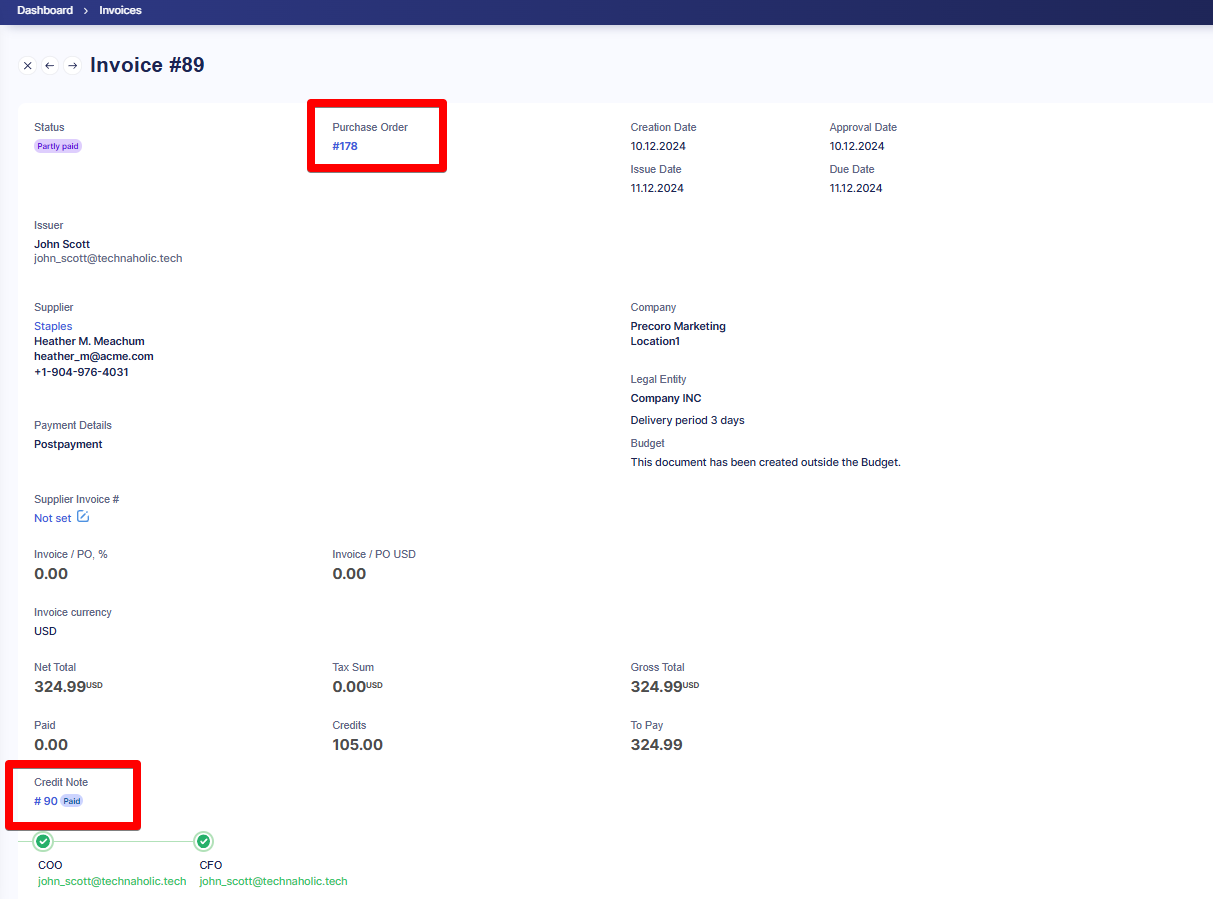Click the Postpayment payment details value
Image resolution: width=1213 pixels, height=899 pixels.
coord(68,444)
